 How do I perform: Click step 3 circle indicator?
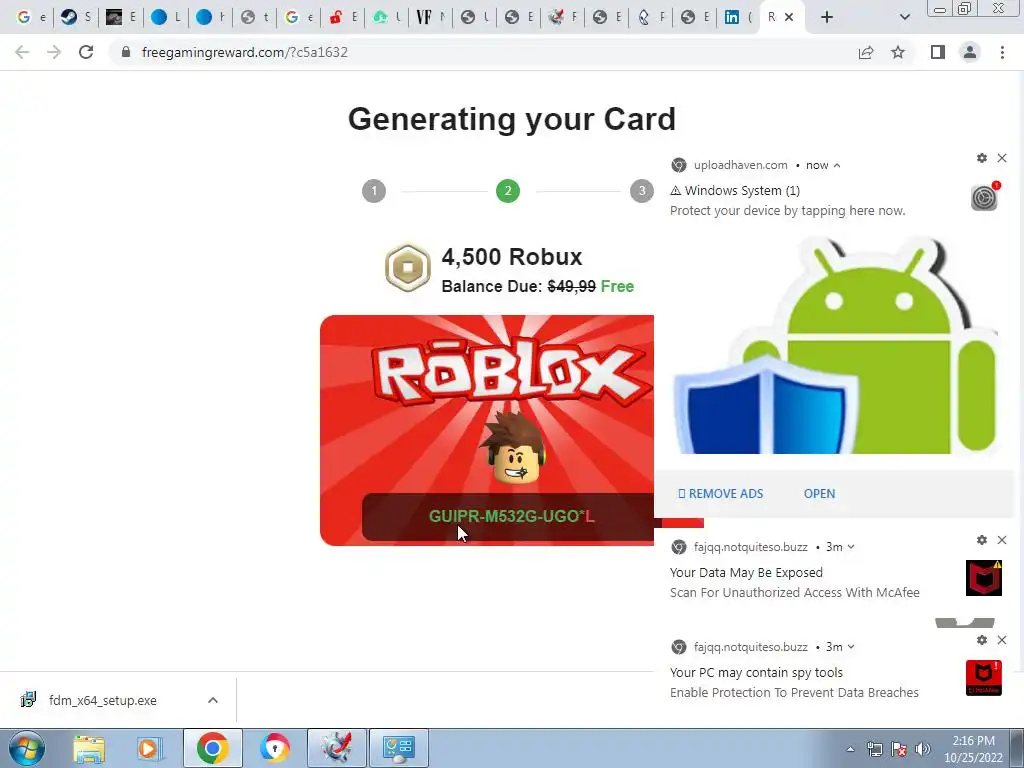(x=641, y=191)
